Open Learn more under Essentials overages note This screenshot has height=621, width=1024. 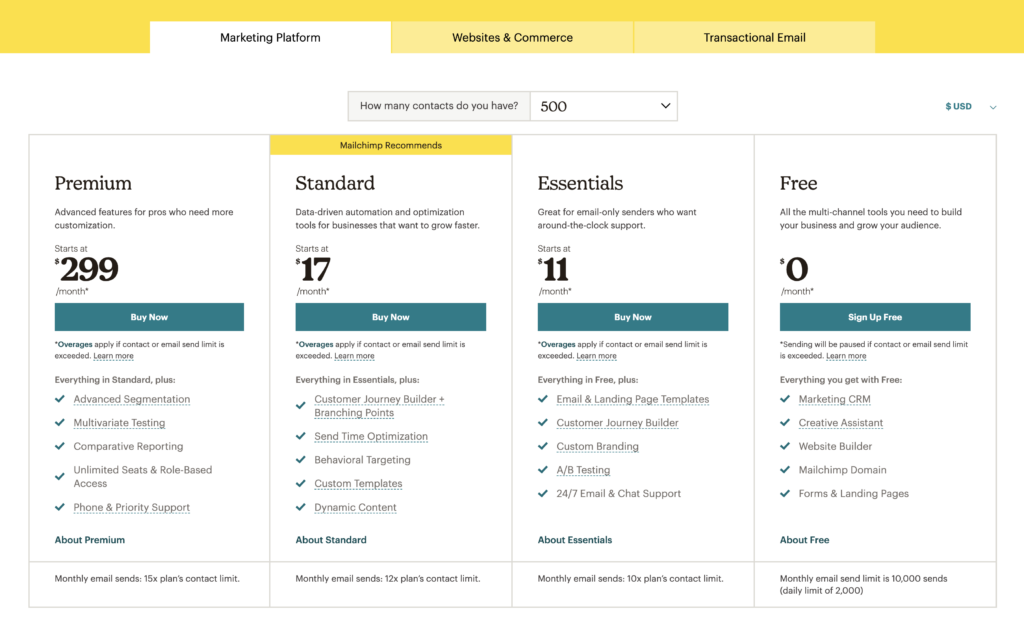596,356
